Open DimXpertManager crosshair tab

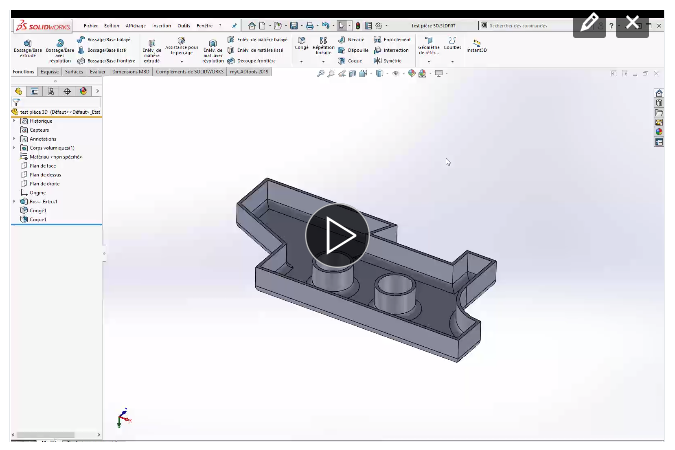67,91
